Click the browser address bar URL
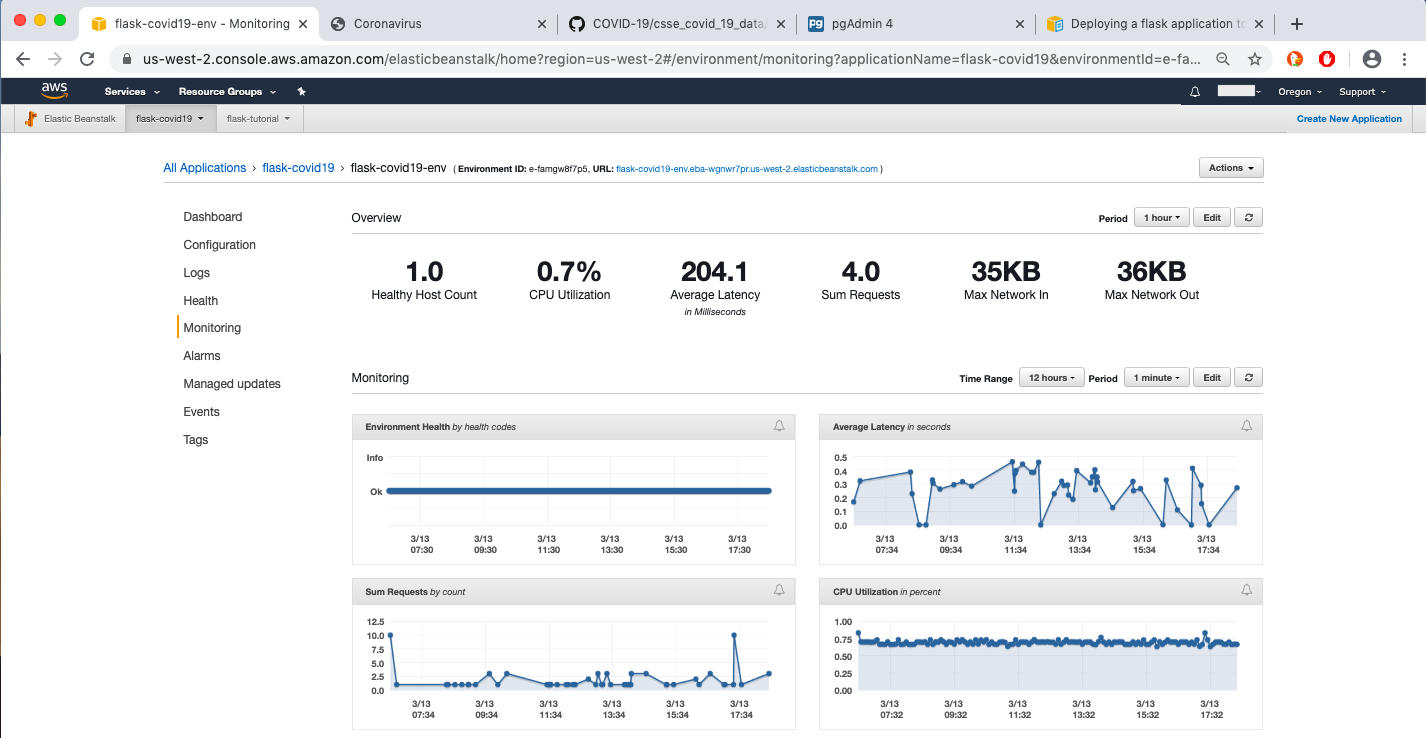The image size is (1426, 738). [x=670, y=59]
